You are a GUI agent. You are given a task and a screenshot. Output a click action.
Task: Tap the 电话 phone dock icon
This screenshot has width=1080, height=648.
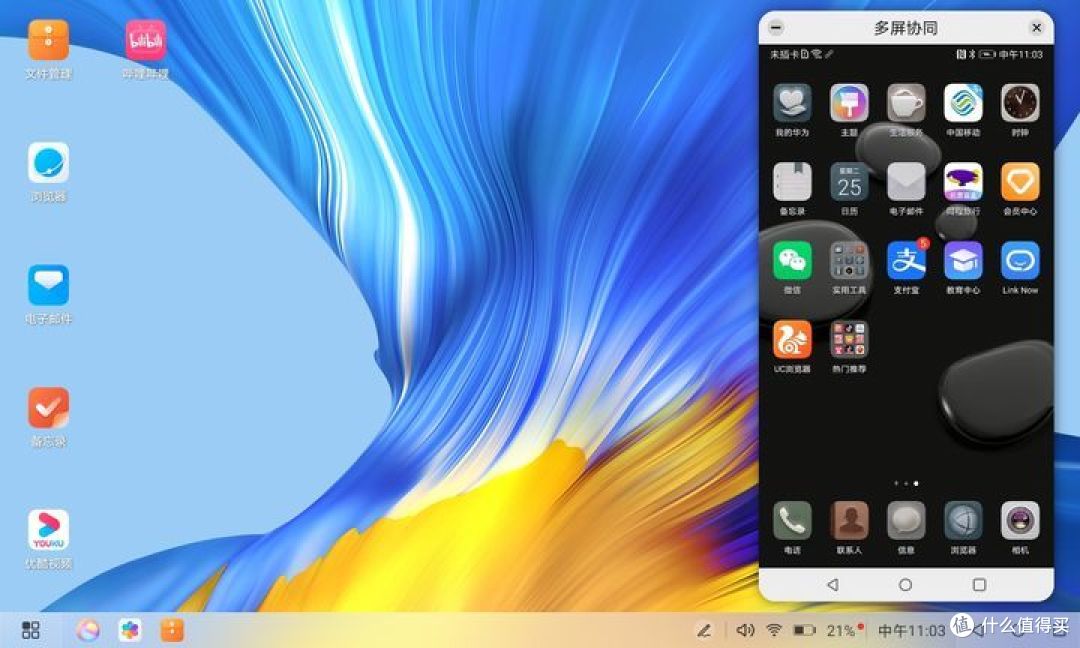pos(792,521)
